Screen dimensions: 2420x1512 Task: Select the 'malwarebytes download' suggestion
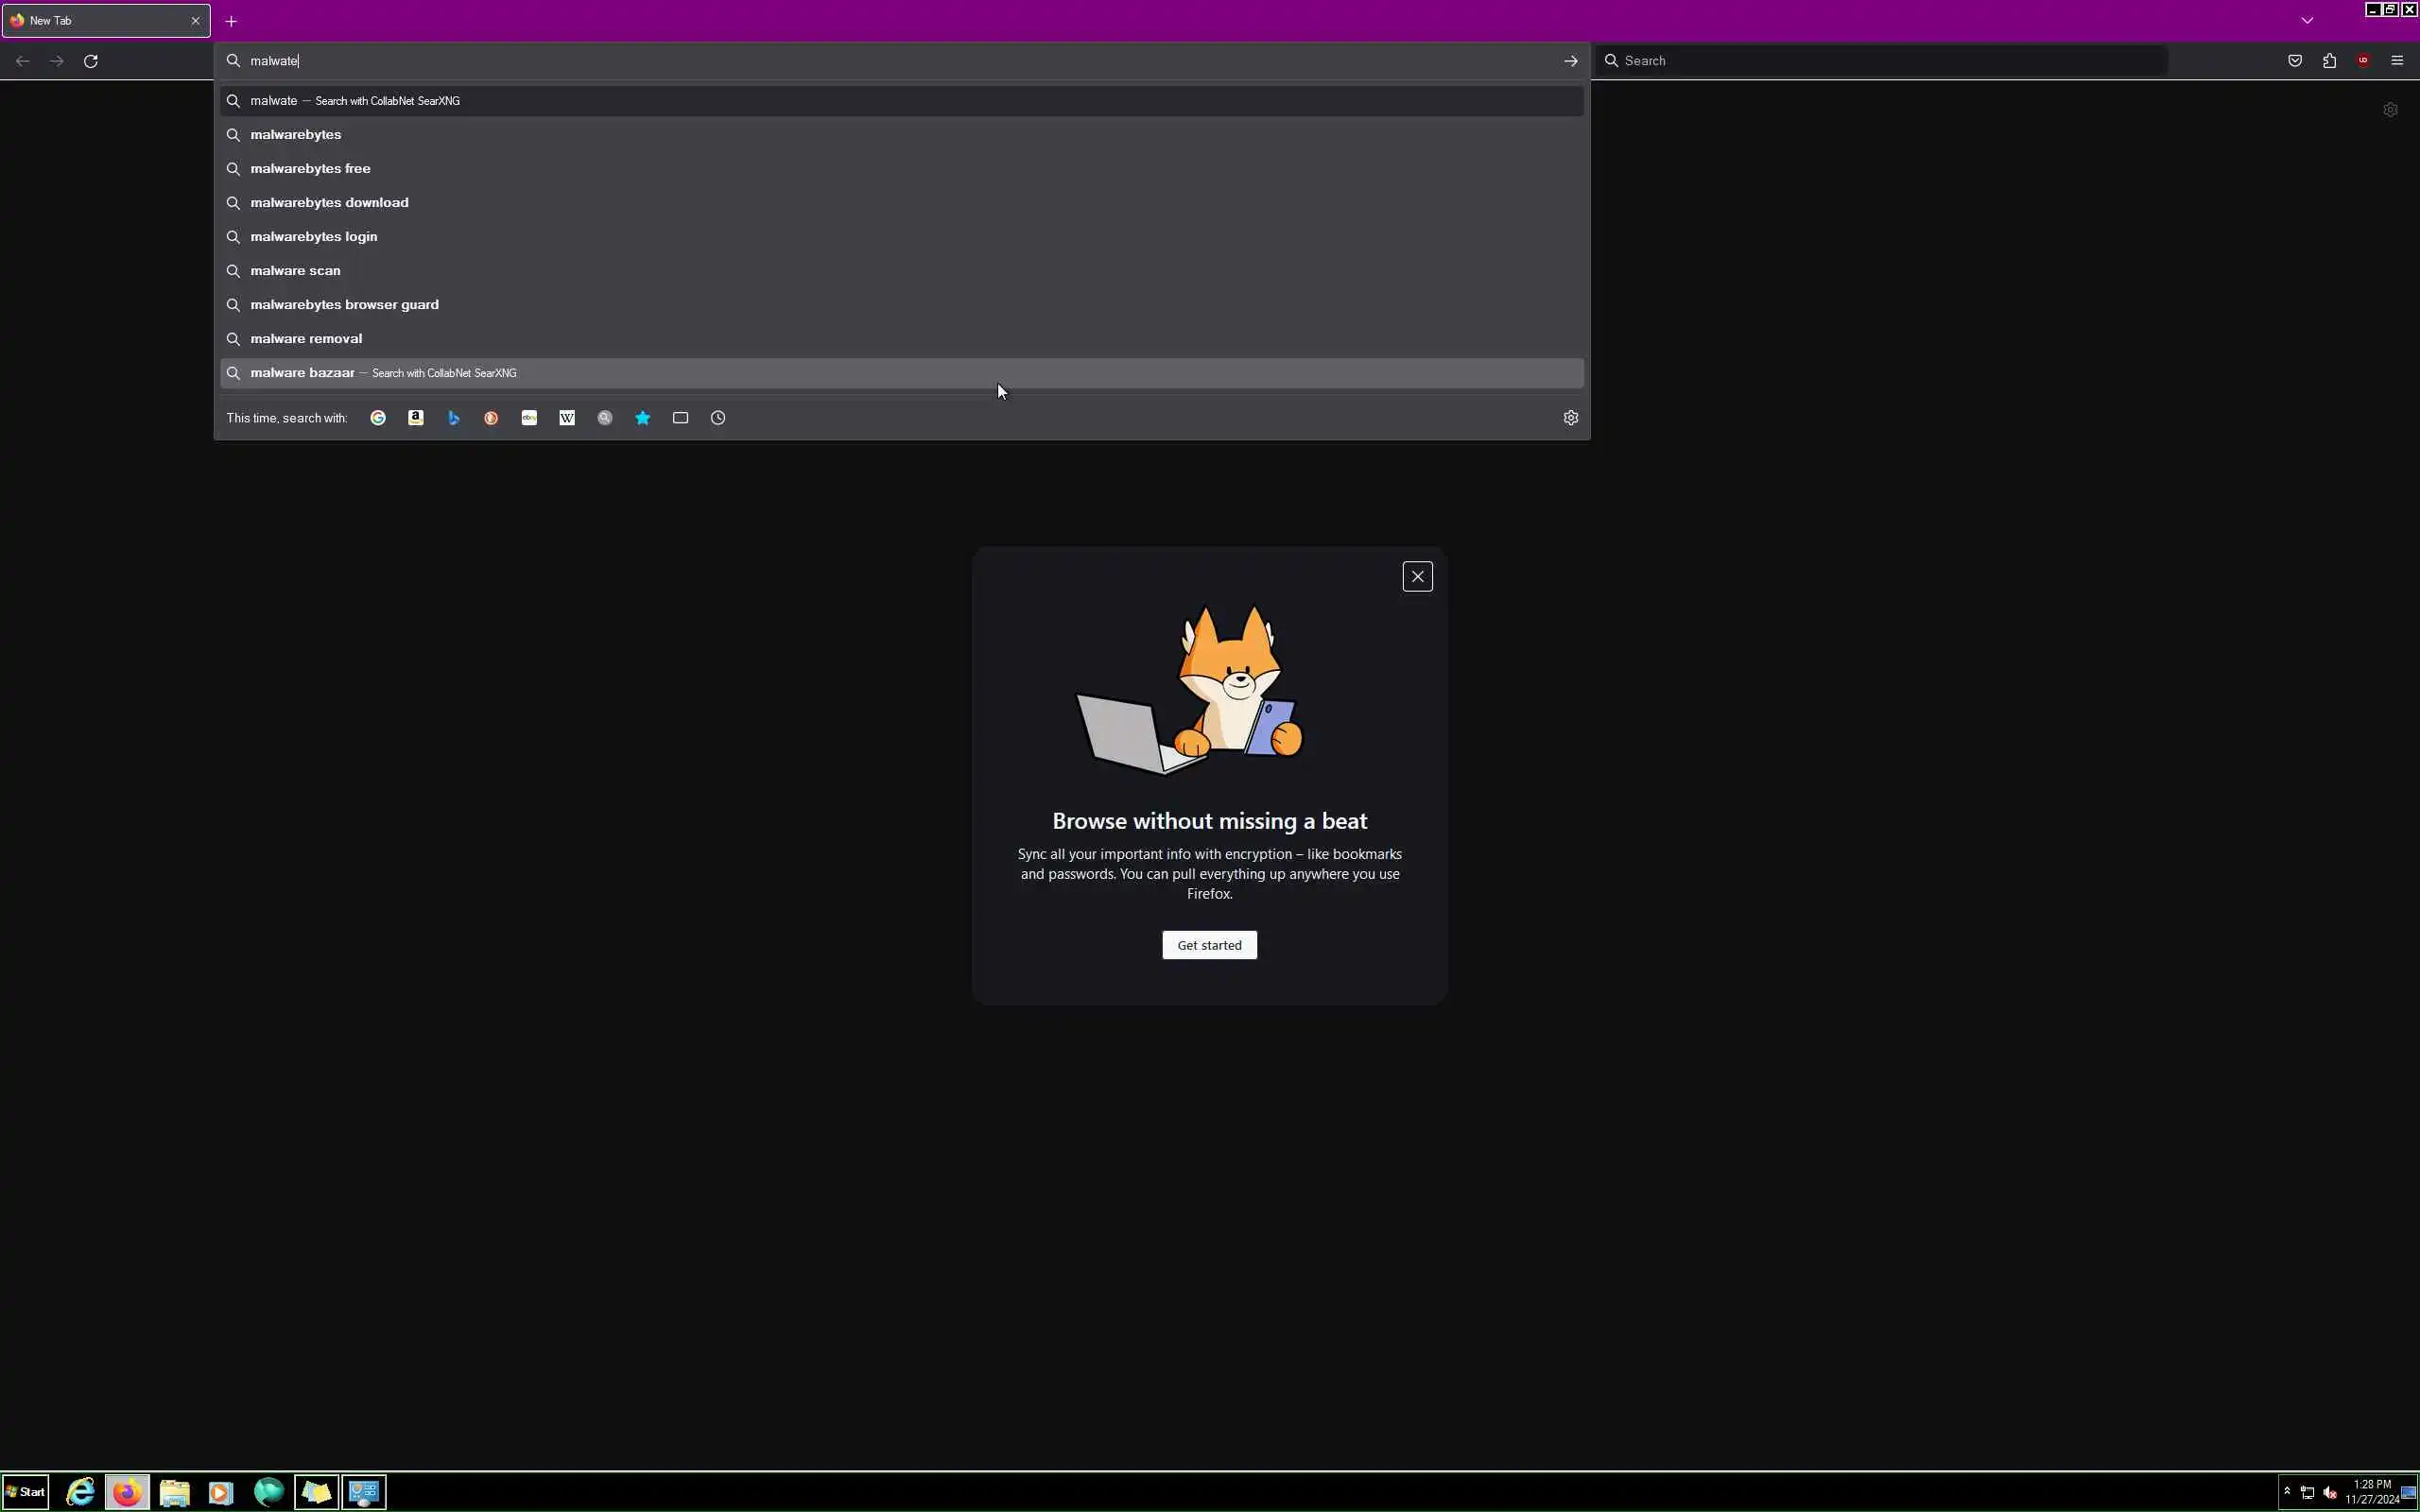pyautogui.click(x=329, y=202)
